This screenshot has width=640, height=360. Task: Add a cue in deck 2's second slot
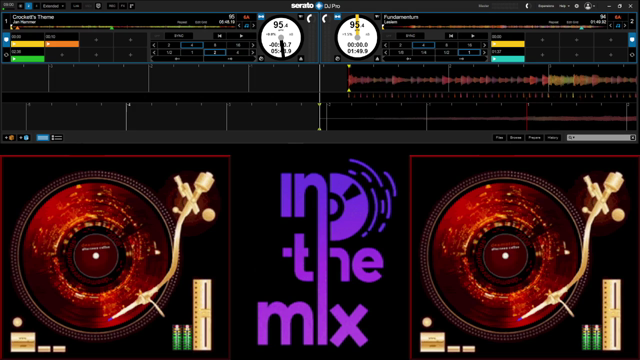pyautogui.click(x=542, y=40)
